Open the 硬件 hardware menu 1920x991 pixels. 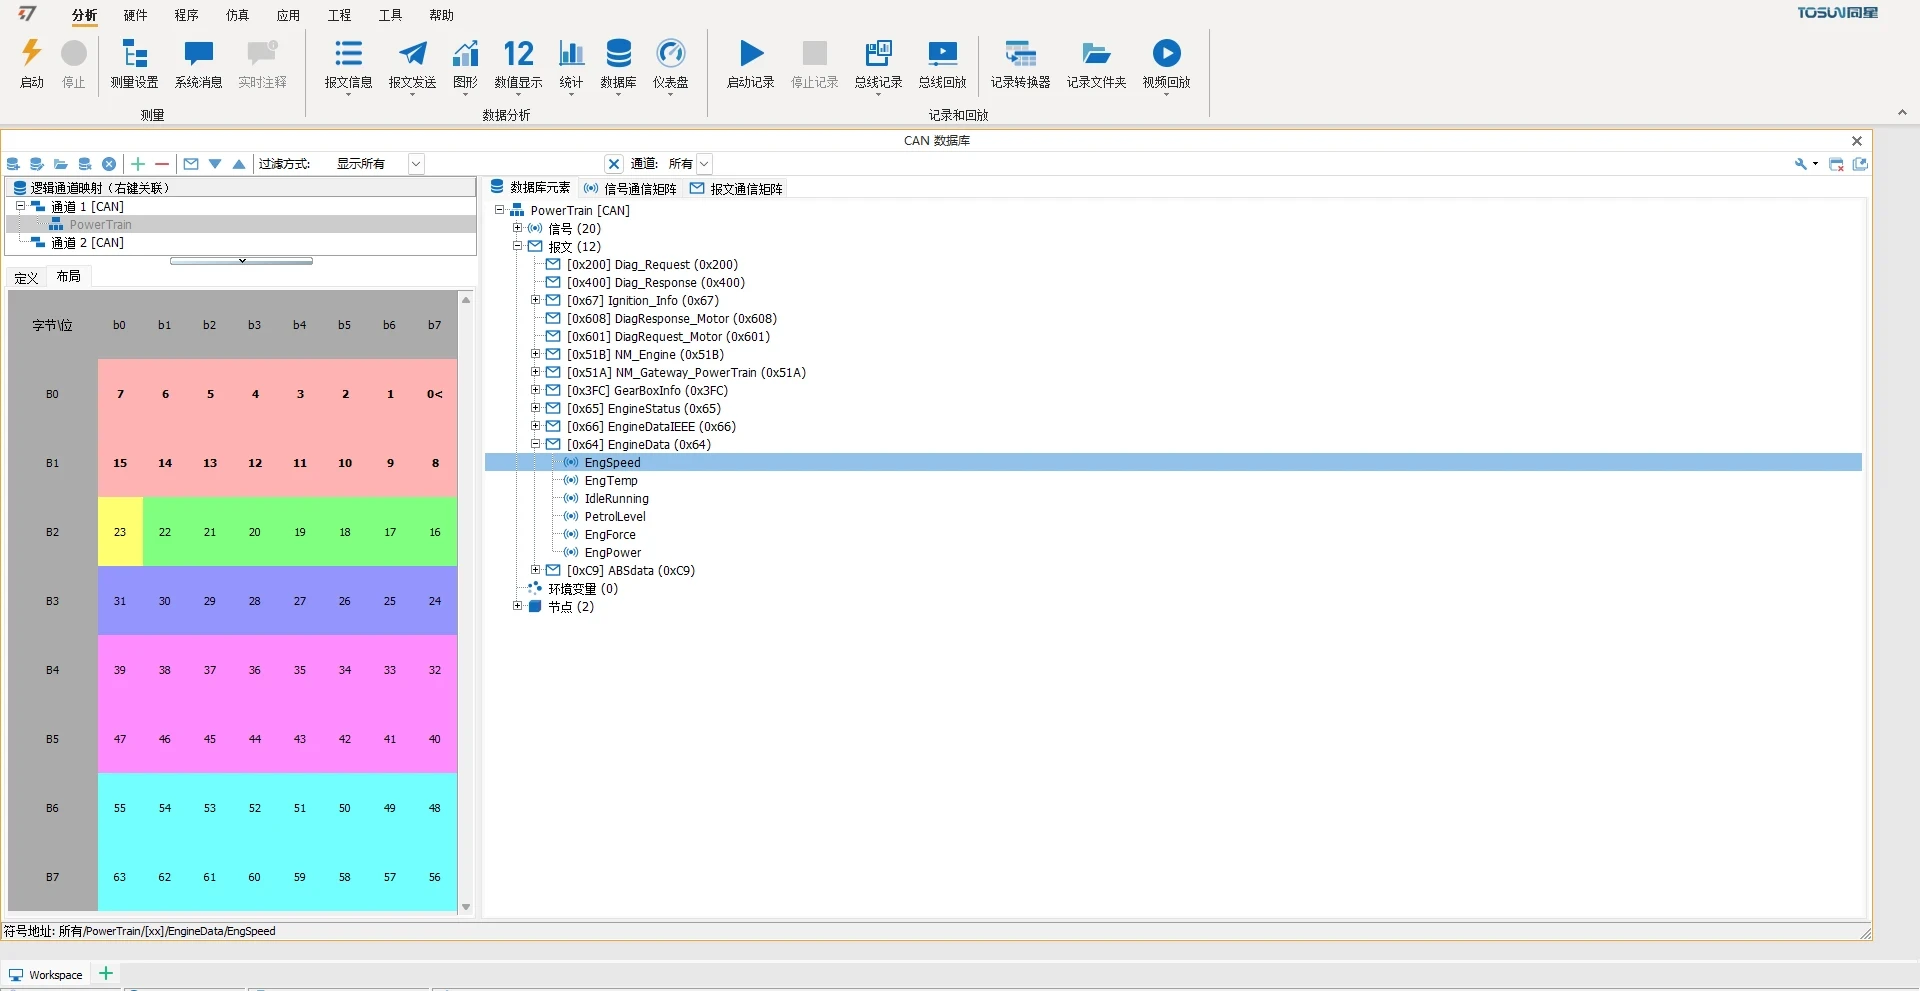coord(135,15)
